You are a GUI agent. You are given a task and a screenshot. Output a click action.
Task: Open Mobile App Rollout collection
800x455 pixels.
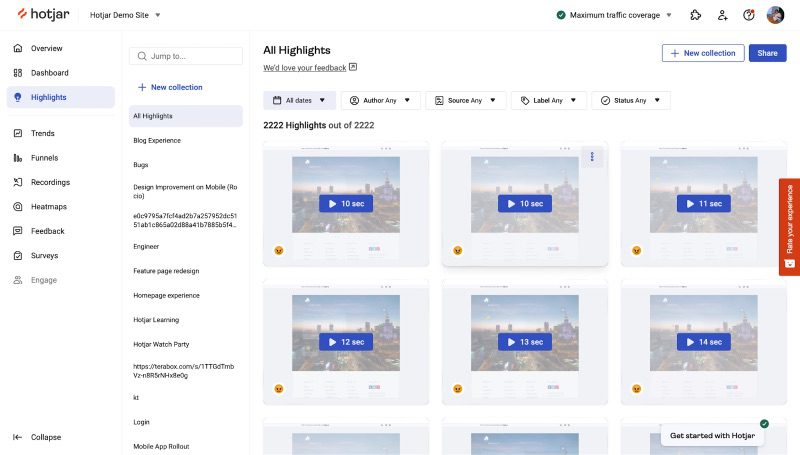pos(186,446)
